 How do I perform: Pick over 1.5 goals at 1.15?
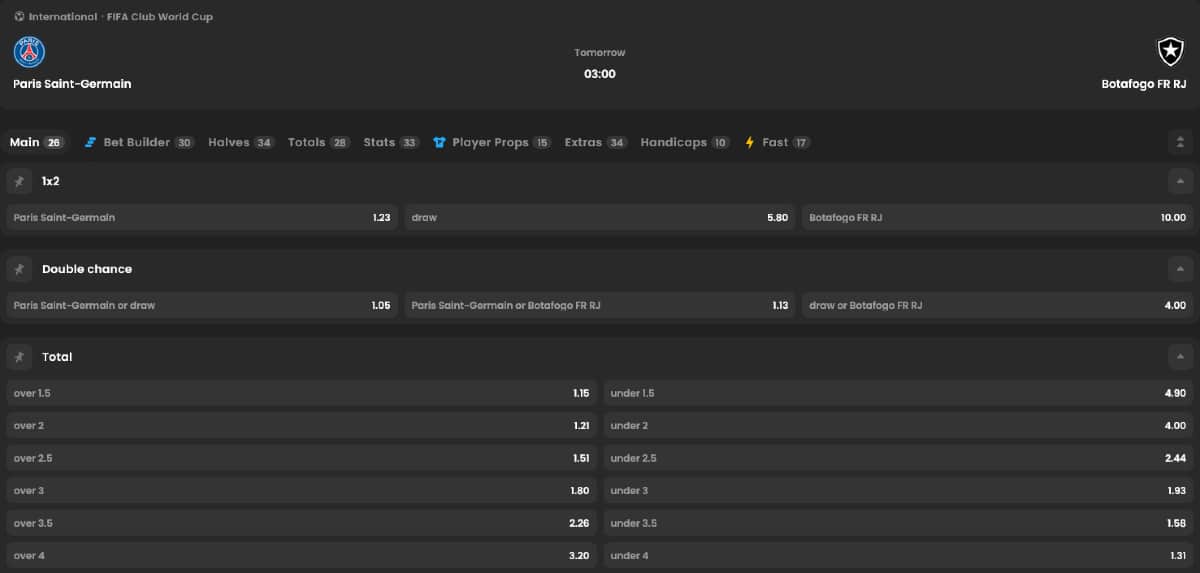tap(302, 393)
